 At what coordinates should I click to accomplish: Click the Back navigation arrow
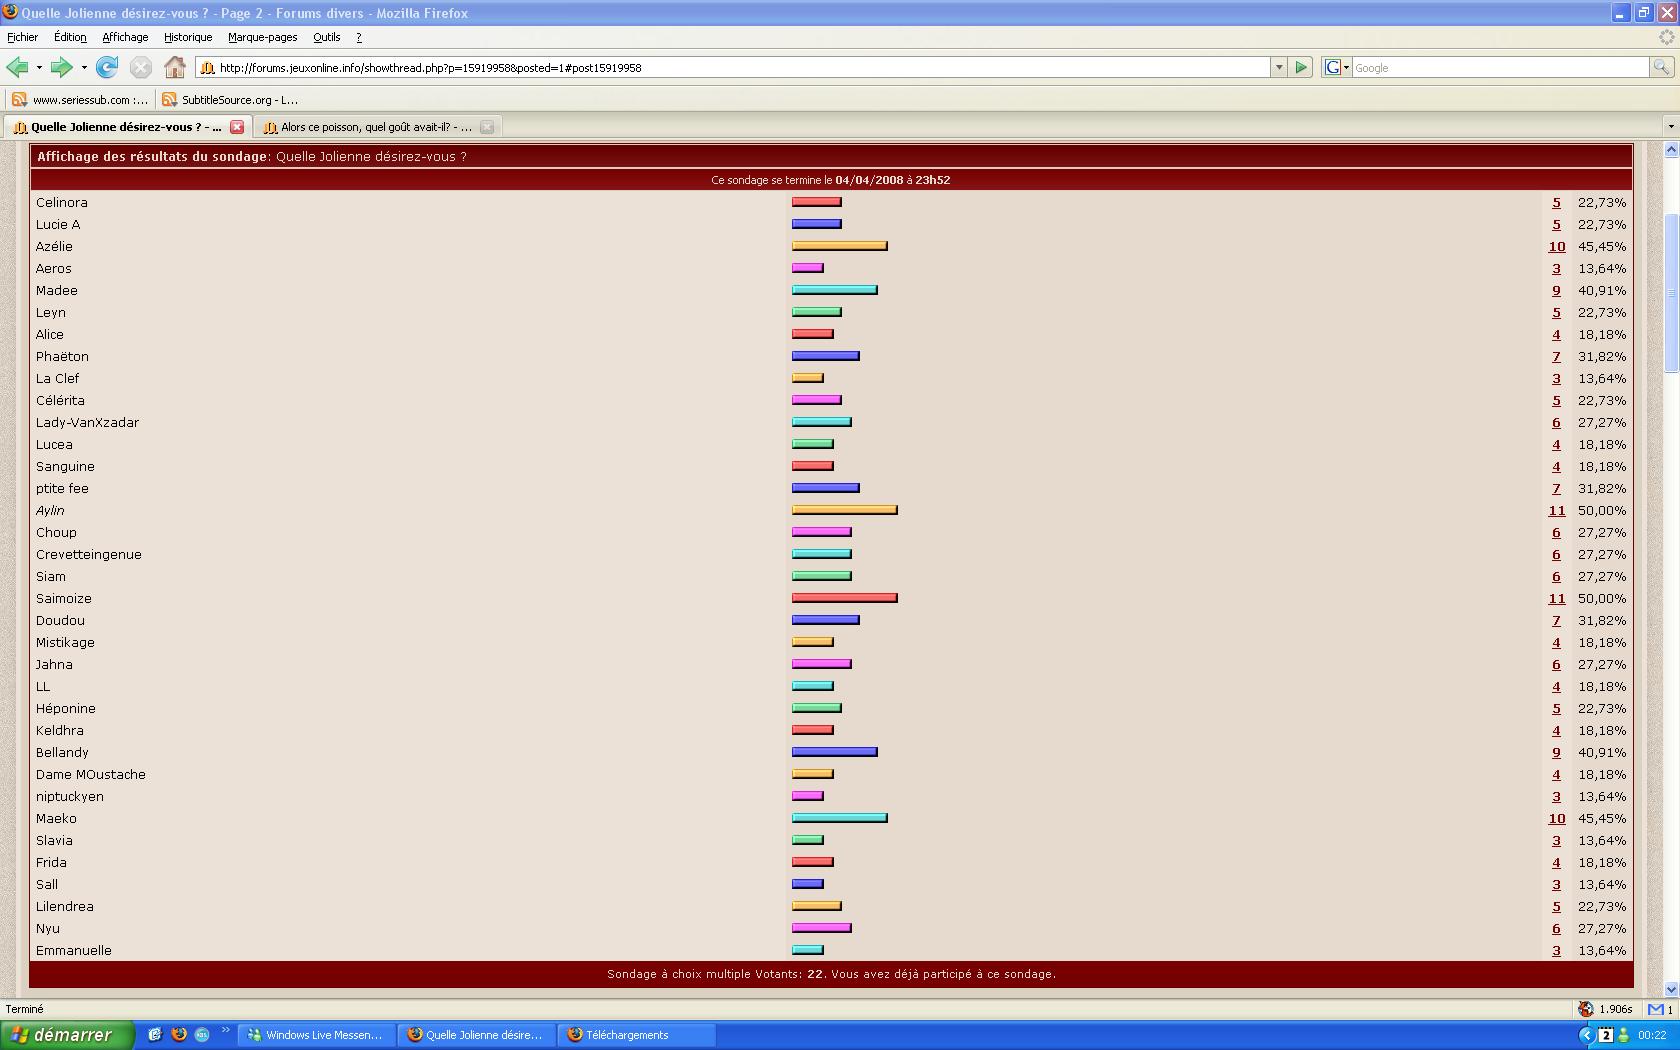pyautogui.click(x=17, y=67)
